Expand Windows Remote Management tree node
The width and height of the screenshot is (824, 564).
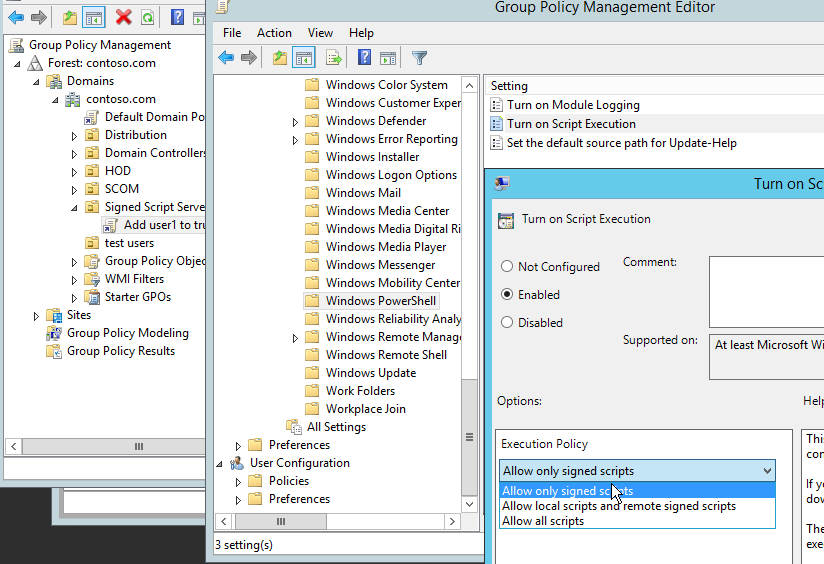[x=295, y=338]
